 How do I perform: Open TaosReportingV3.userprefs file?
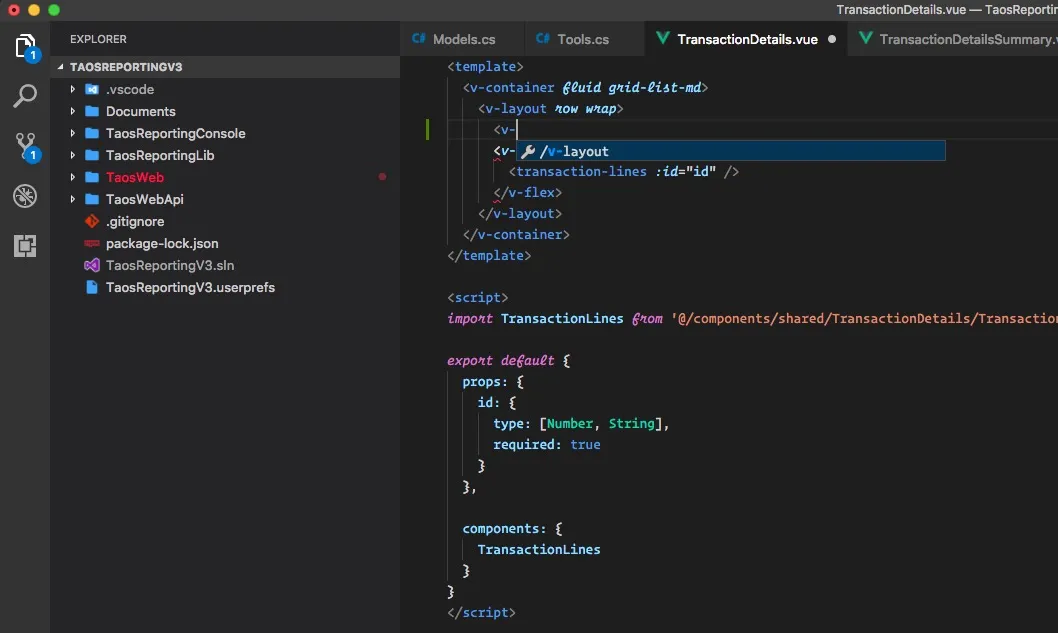click(x=190, y=287)
